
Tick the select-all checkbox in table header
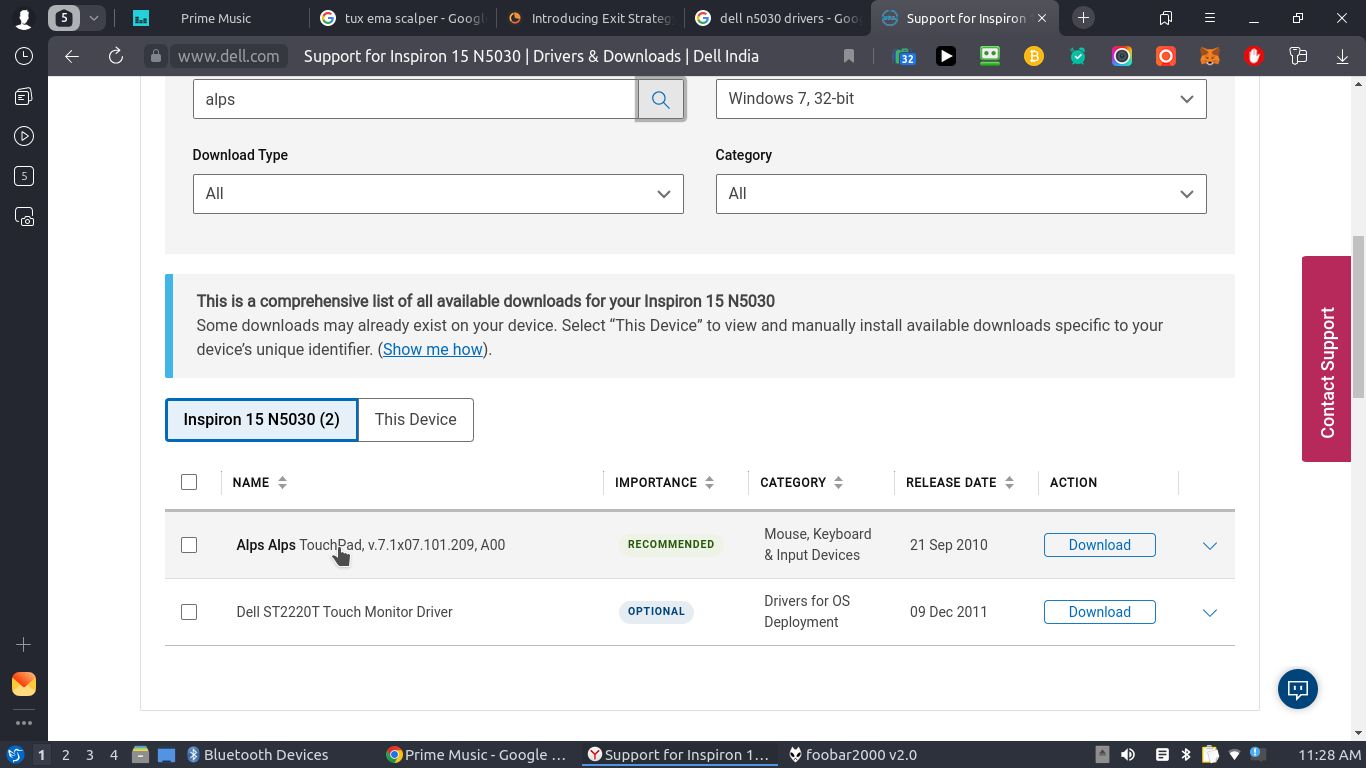189,482
